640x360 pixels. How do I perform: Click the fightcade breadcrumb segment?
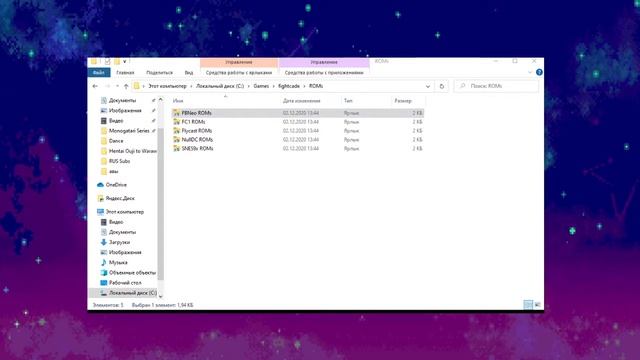[289, 86]
